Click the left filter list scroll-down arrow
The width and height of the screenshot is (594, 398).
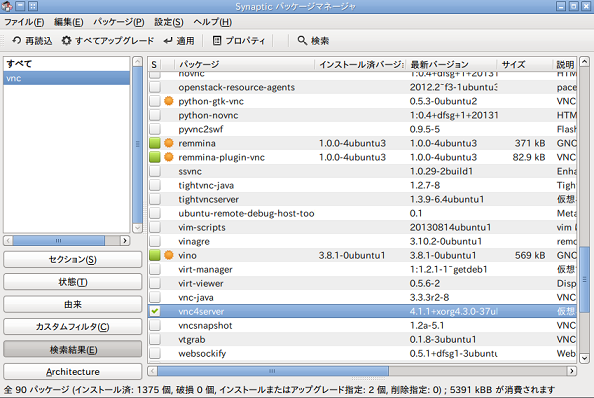pyautogui.click(x=138, y=228)
